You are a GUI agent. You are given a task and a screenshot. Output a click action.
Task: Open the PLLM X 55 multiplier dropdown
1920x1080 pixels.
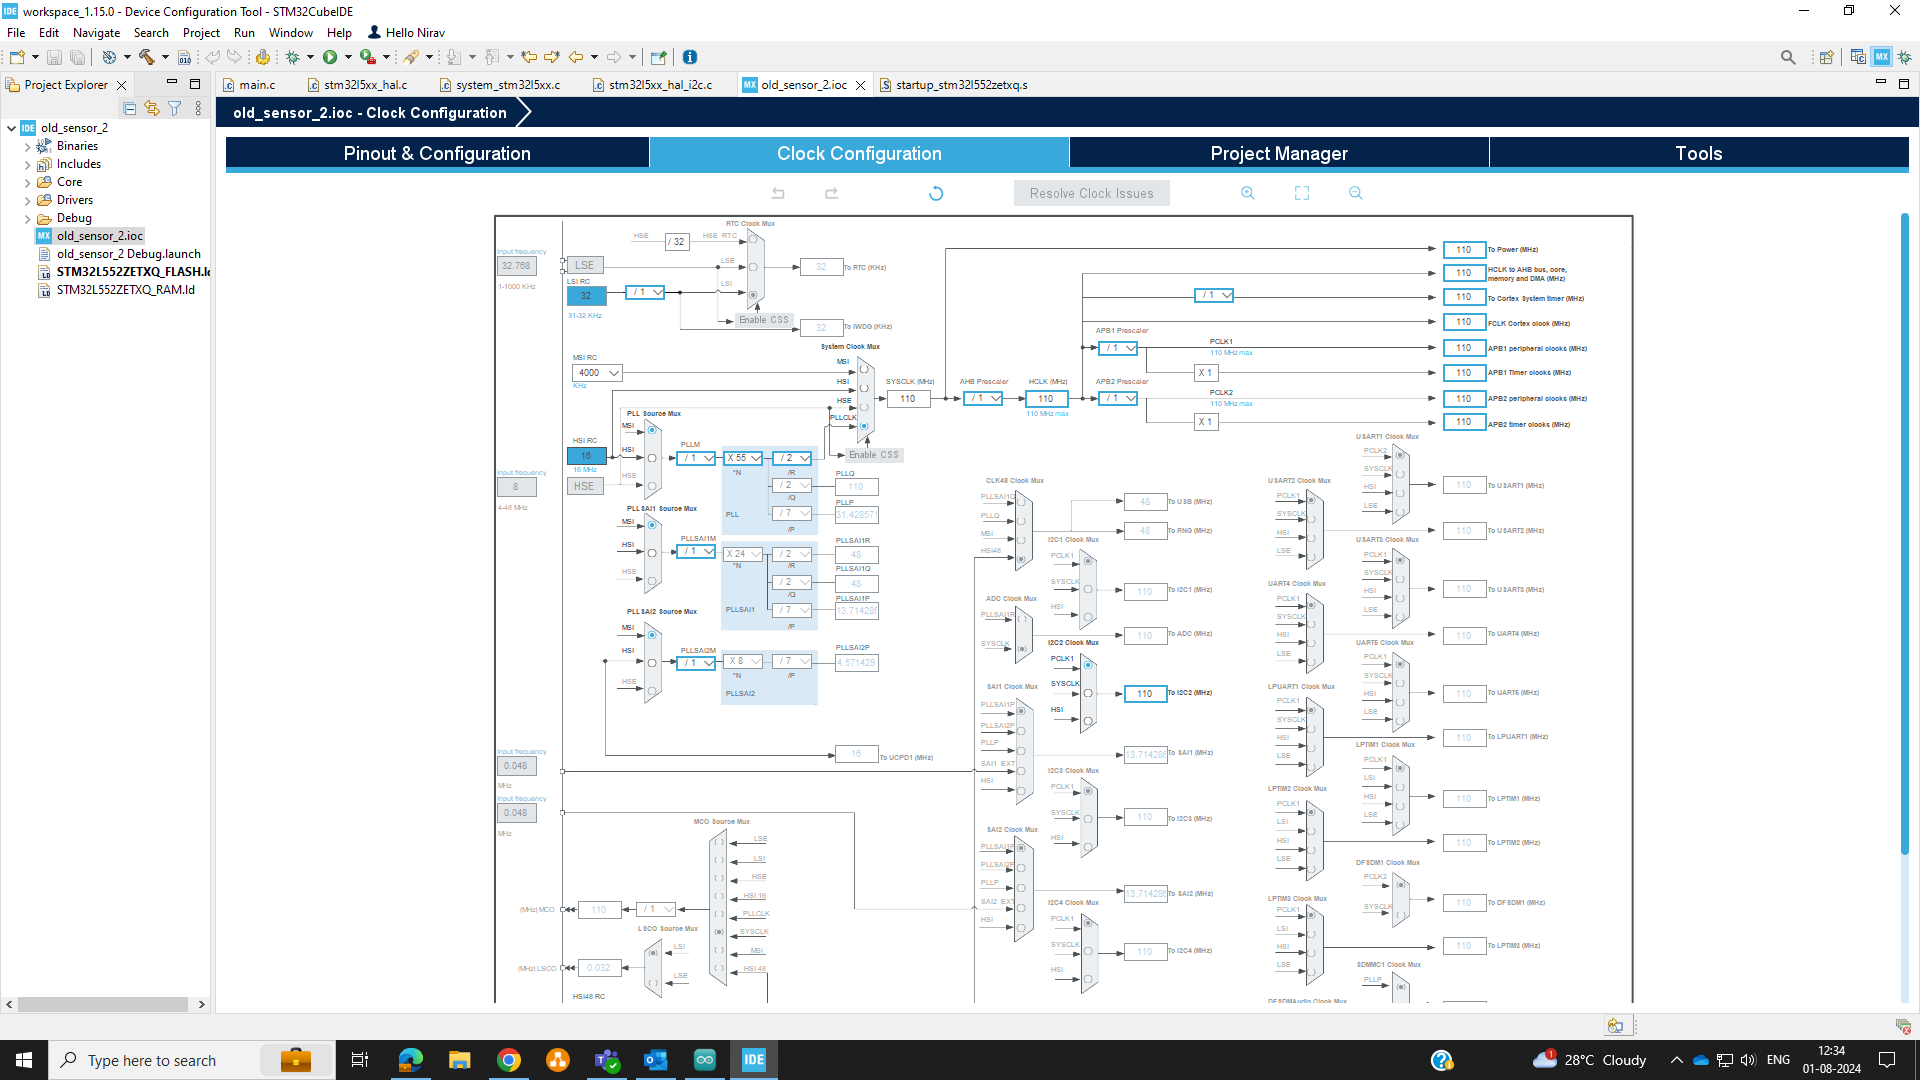[744, 457]
